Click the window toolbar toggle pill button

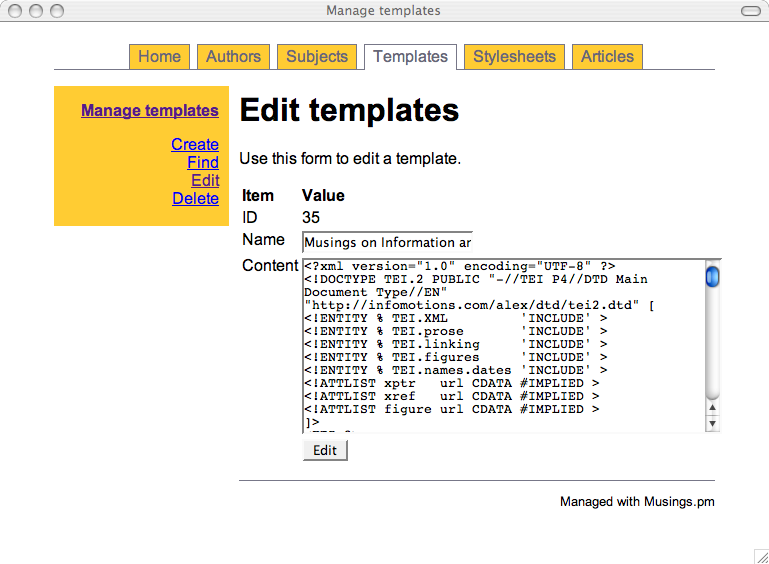tap(749, 11)
